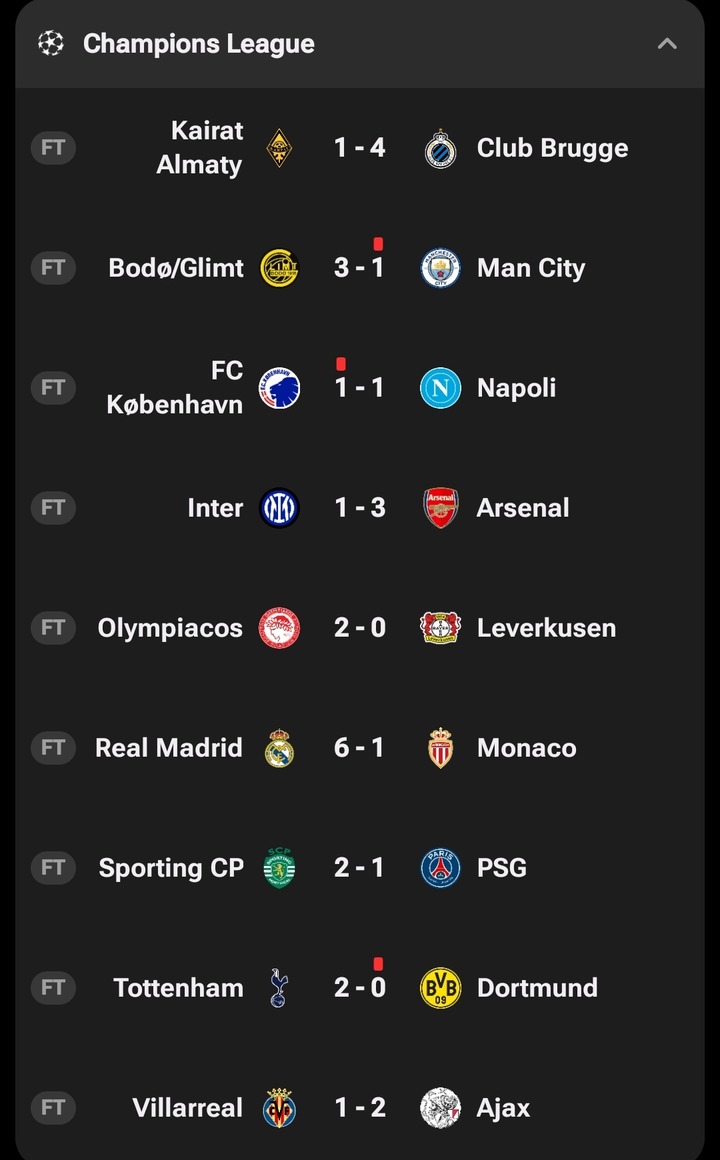
Task: Click the Club Brugge crest
Action: (440, 148)
